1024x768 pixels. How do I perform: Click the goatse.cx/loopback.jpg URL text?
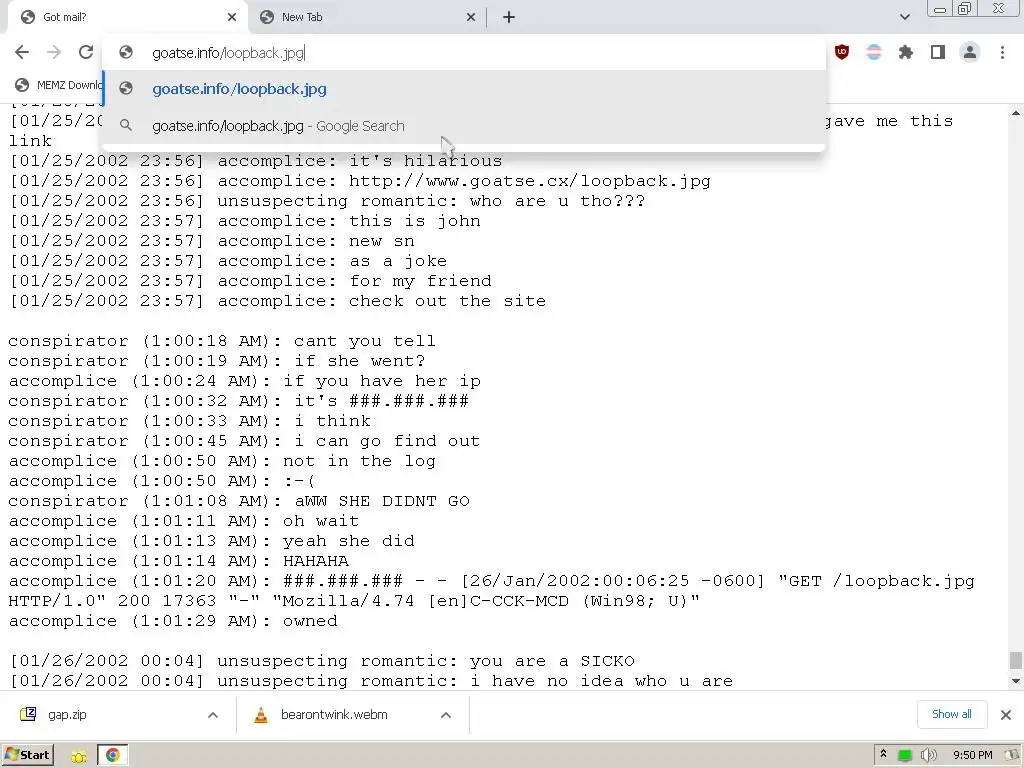coord(530,181)
